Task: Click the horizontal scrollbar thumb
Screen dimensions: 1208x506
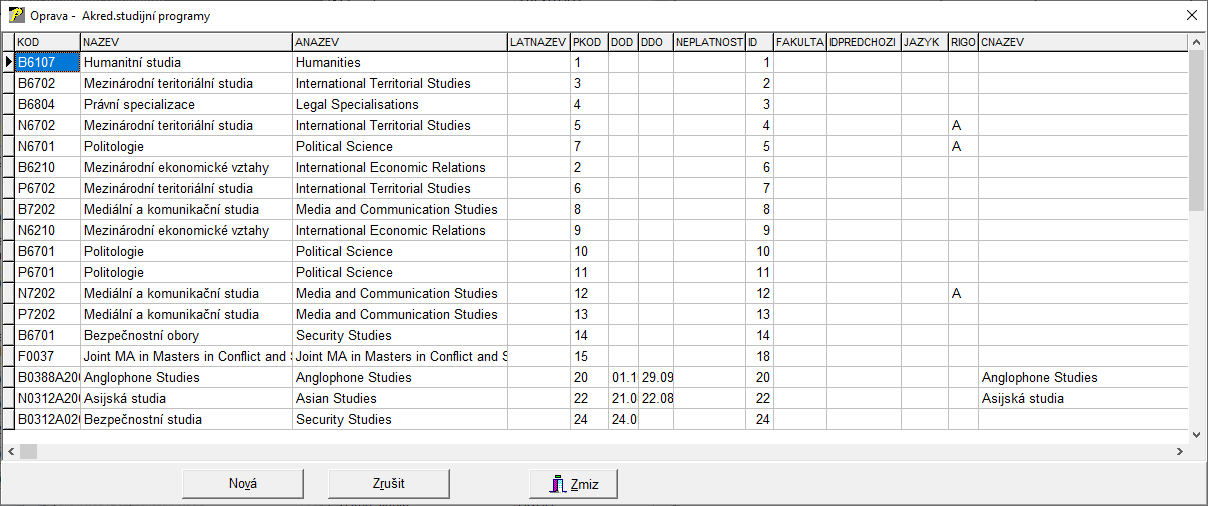Action: point(28,452)
